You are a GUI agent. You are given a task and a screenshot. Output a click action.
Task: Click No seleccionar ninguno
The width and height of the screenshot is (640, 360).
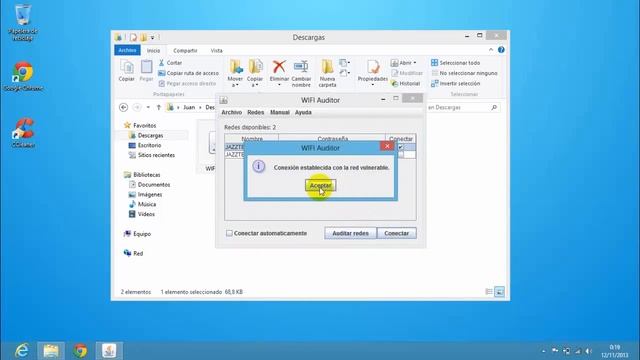pos(464,73)
